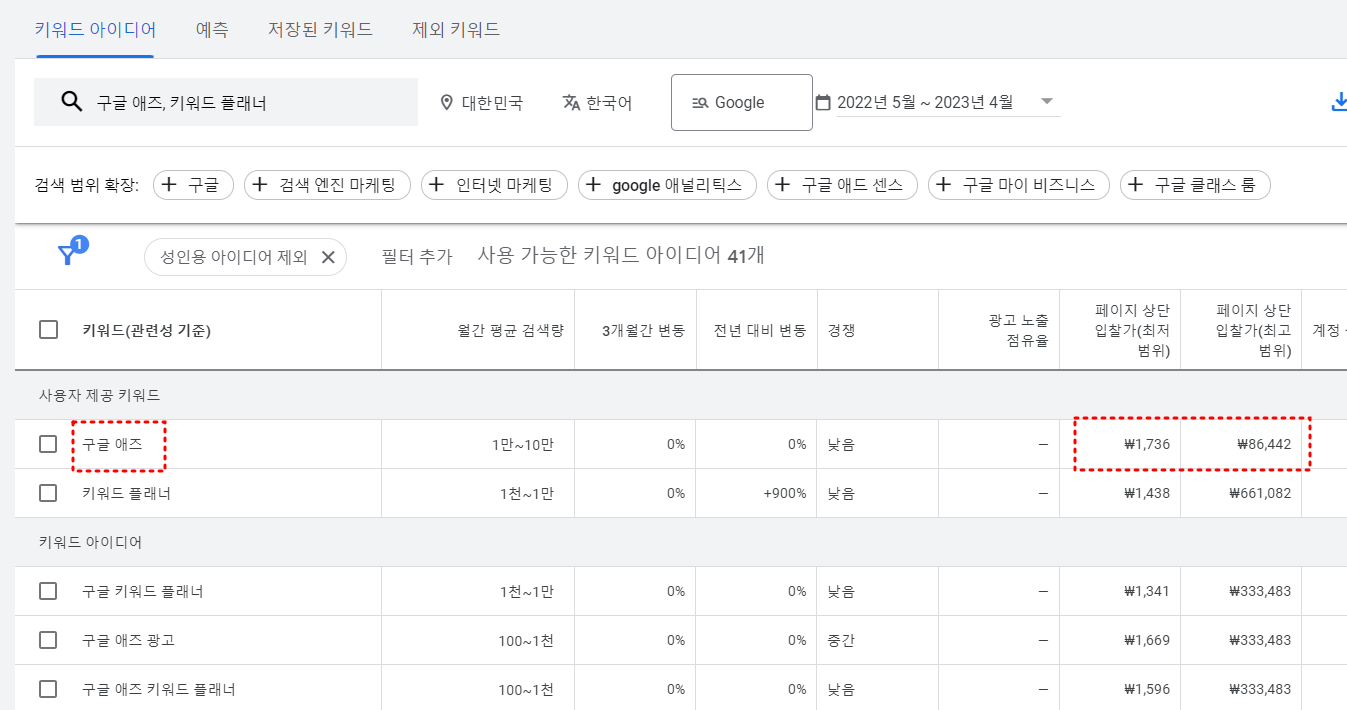Sort by 키워드(관련성 기준) column header
This screenshot has height=710, width=1347.
[146, 330]
